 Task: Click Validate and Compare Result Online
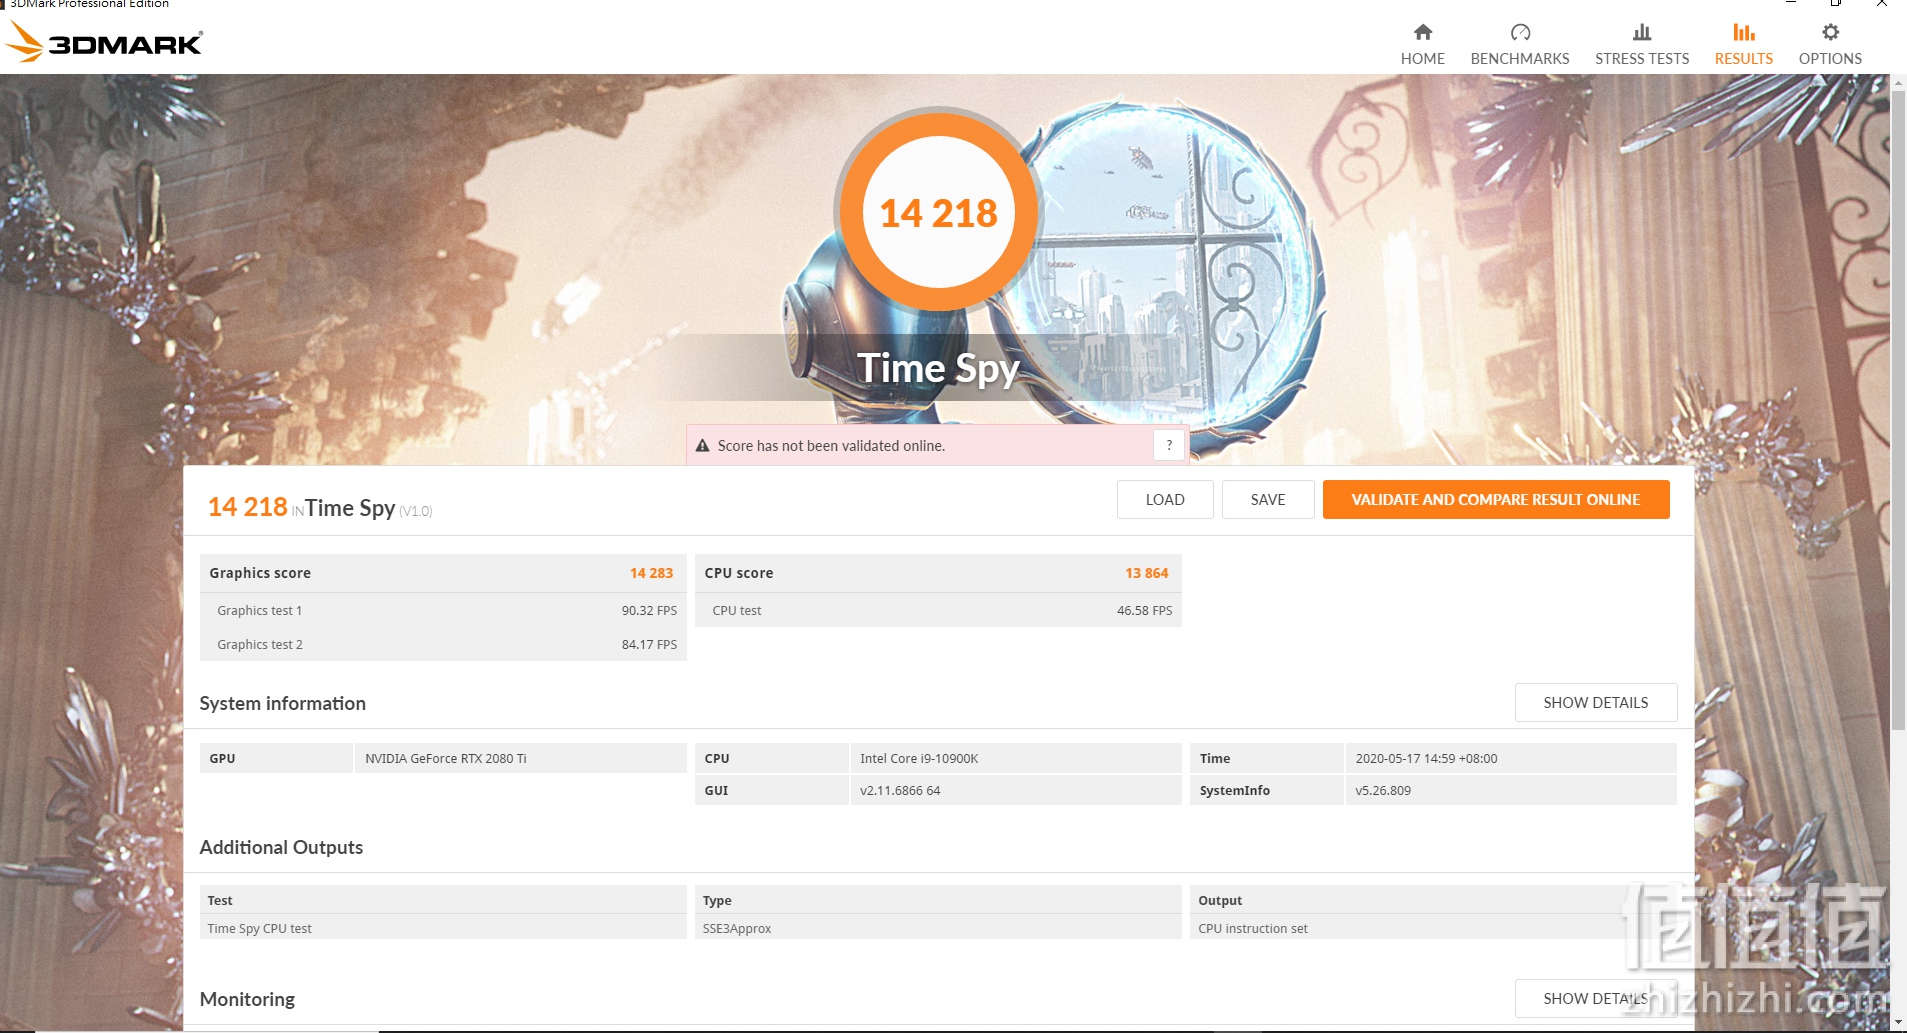1496,500
